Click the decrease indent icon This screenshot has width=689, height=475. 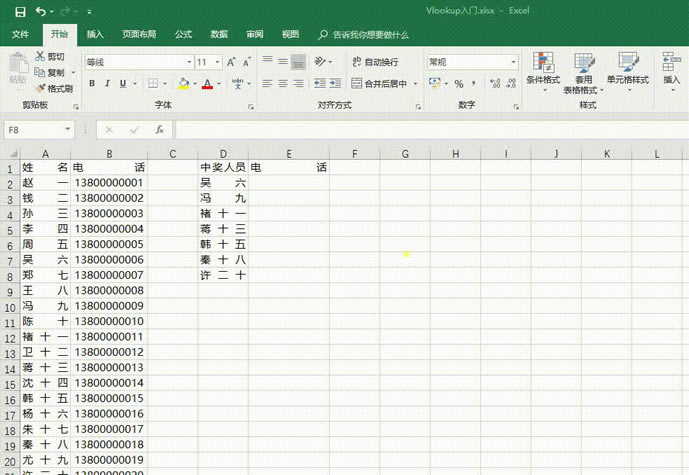point(320,83)
